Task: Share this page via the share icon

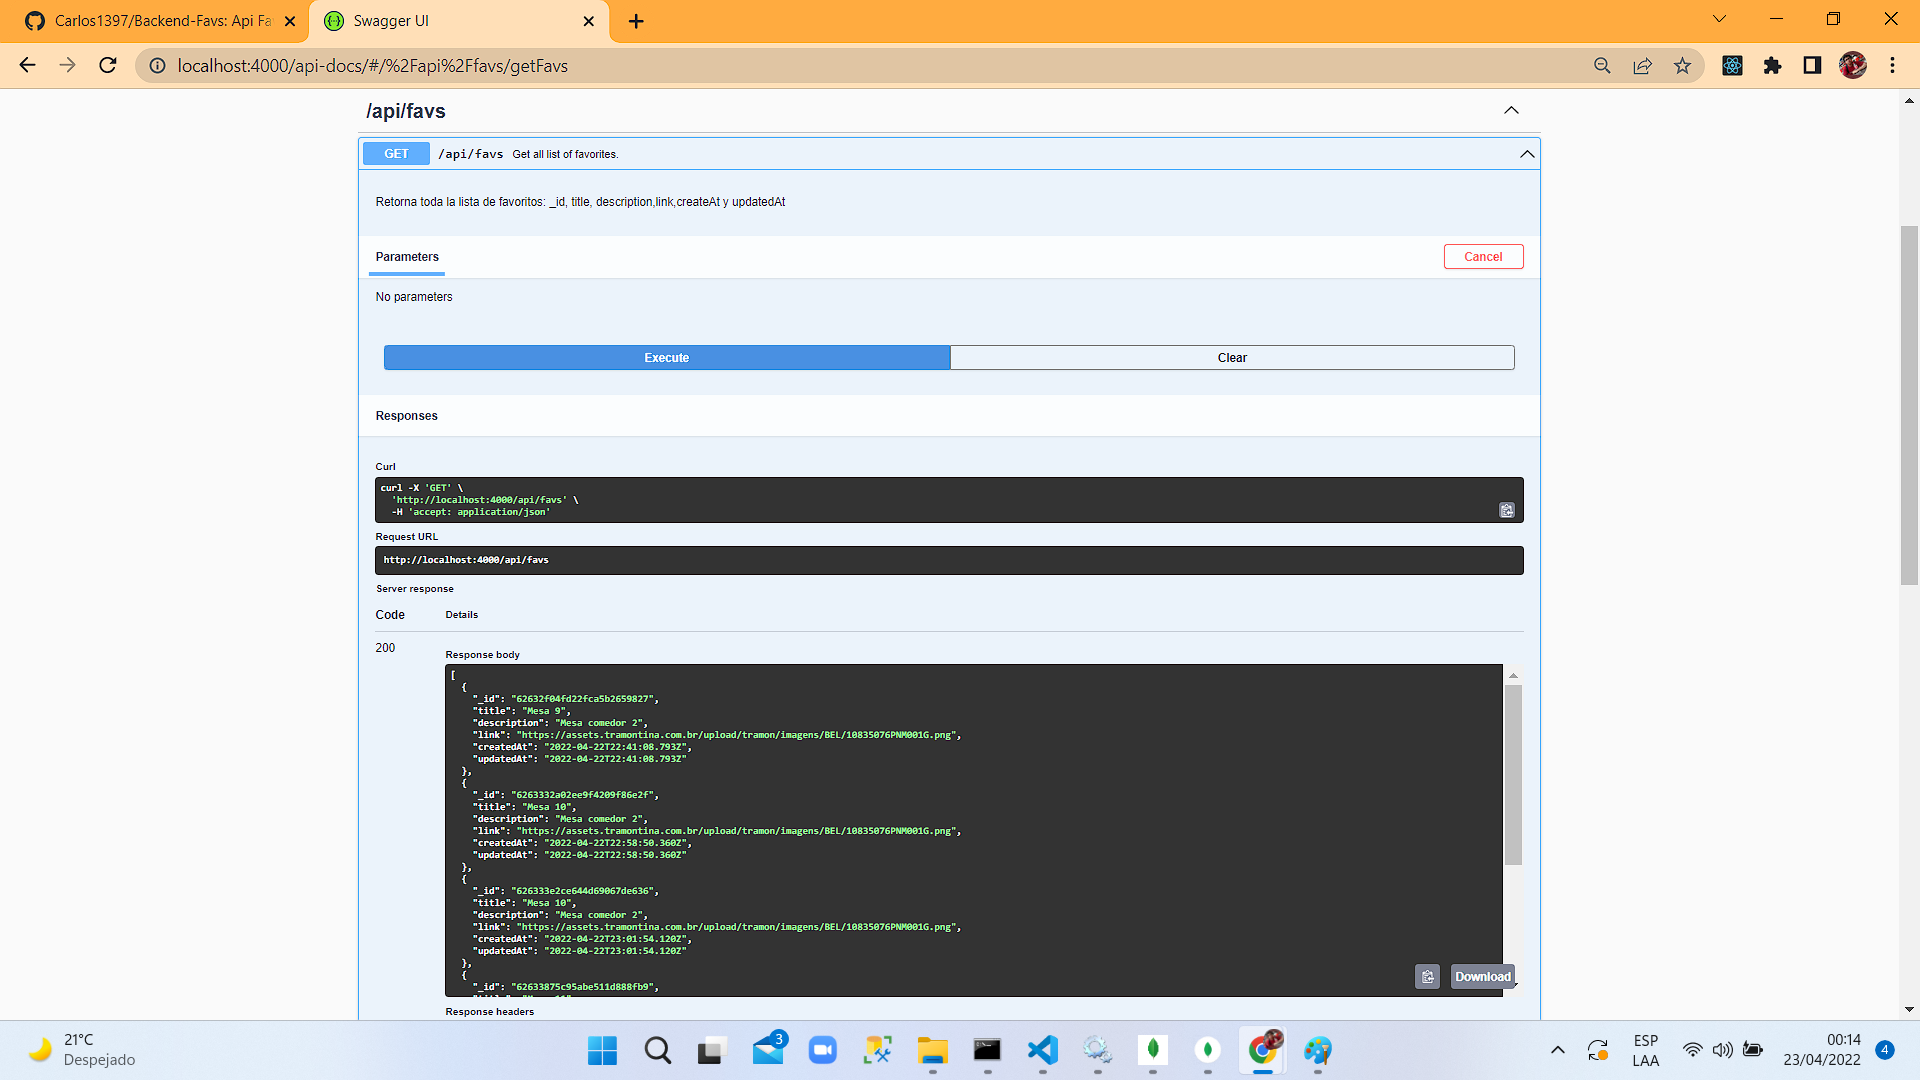Action: click(x=1642, y=66)
